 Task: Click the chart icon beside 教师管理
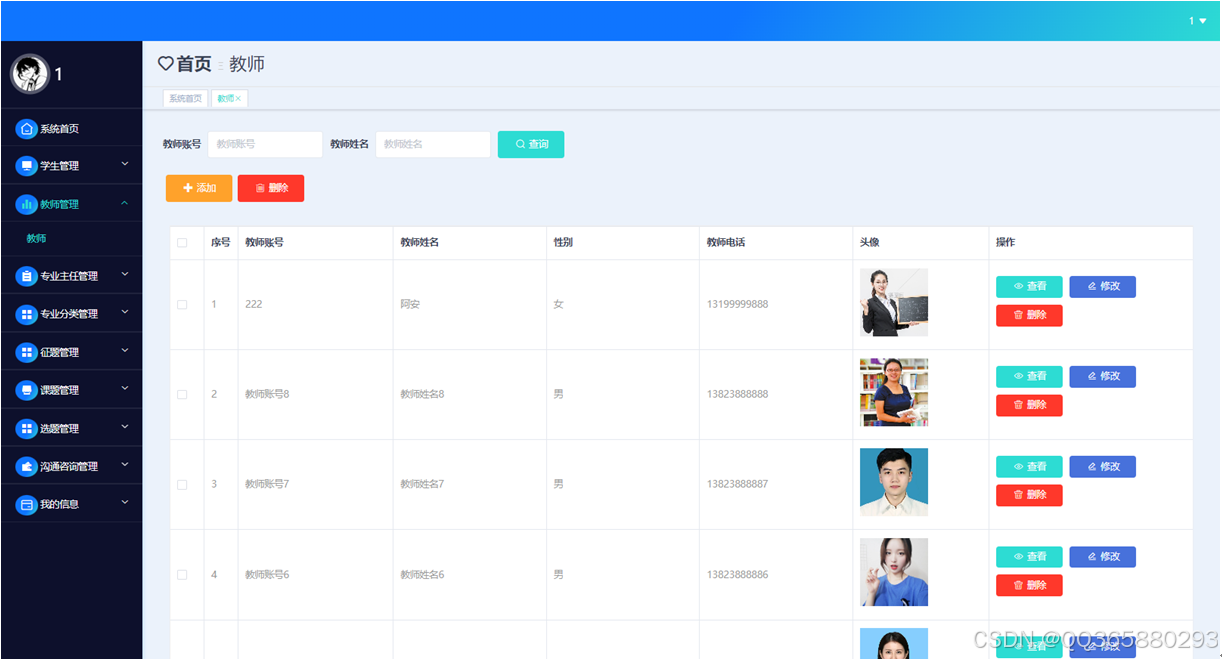(x=27, y=204)
